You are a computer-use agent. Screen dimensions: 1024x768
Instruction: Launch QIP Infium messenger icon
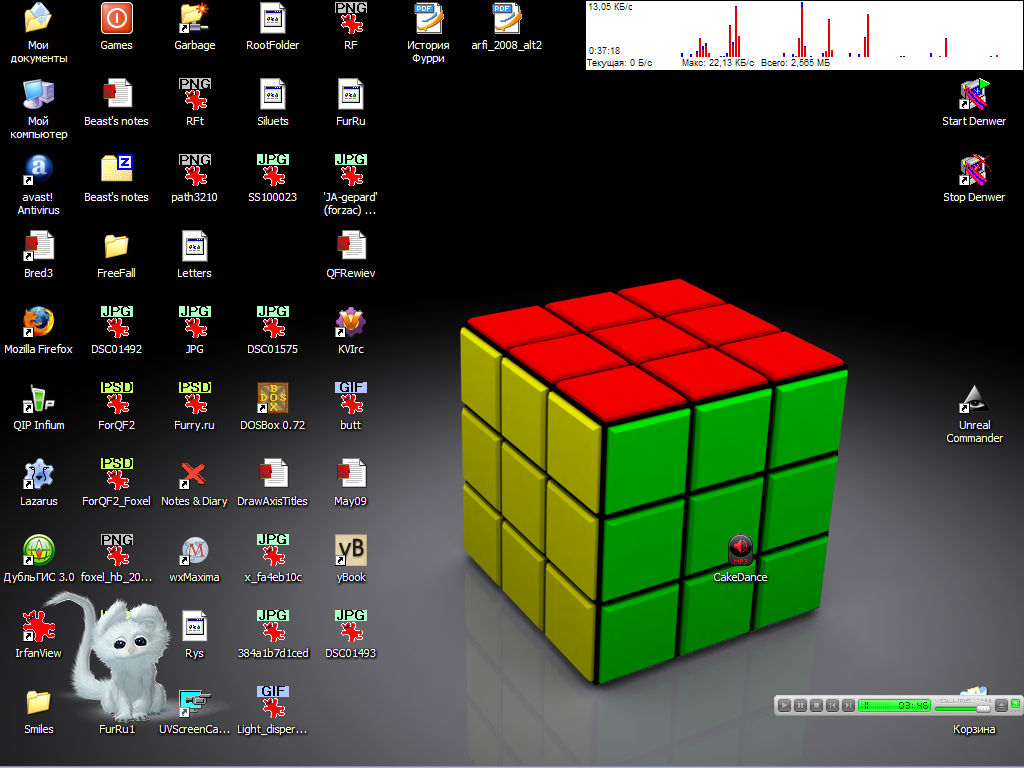pyautogui.click(x=38, y=398)
